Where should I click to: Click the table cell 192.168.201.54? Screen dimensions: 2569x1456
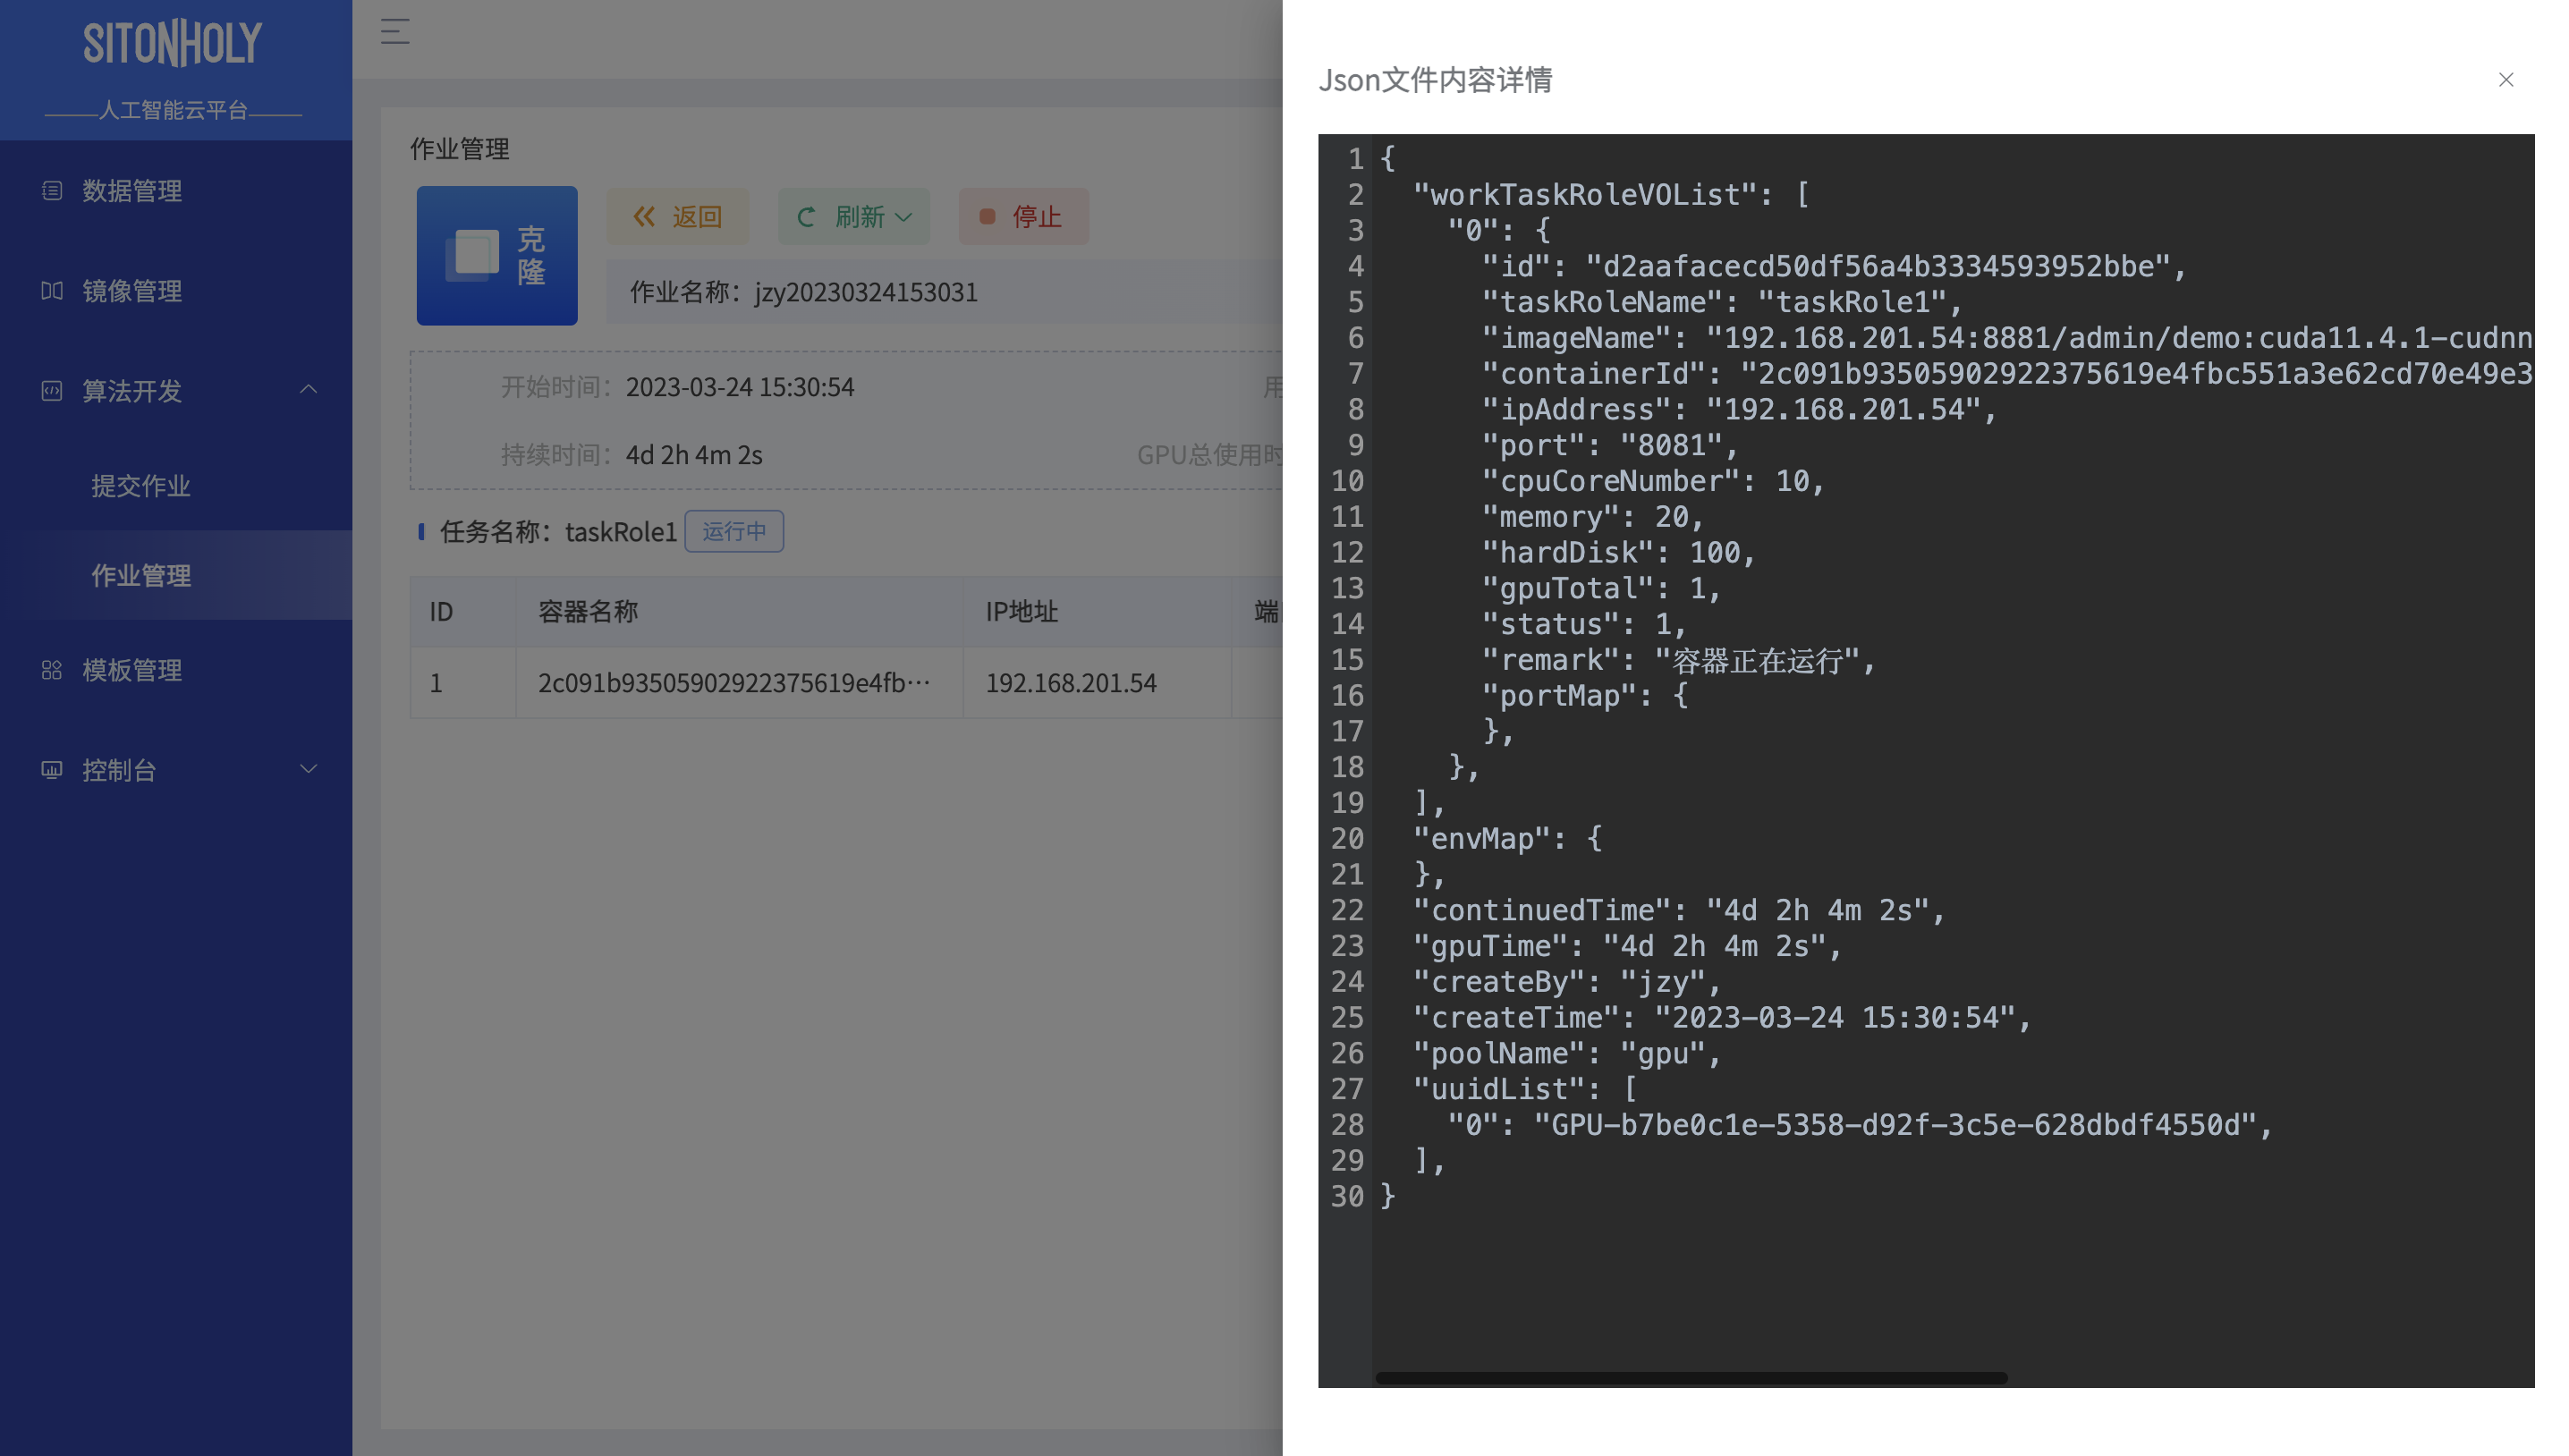(x=1071, y=683)
